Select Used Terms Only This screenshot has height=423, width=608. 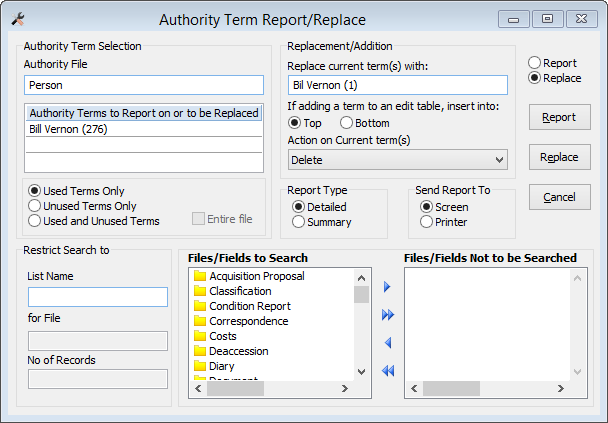click(35, 191)
